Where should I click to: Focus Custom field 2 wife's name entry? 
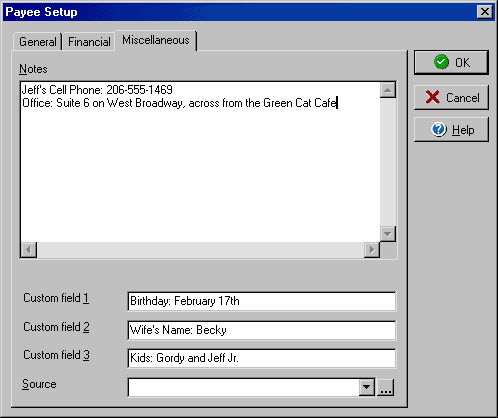tap(262, 330)
